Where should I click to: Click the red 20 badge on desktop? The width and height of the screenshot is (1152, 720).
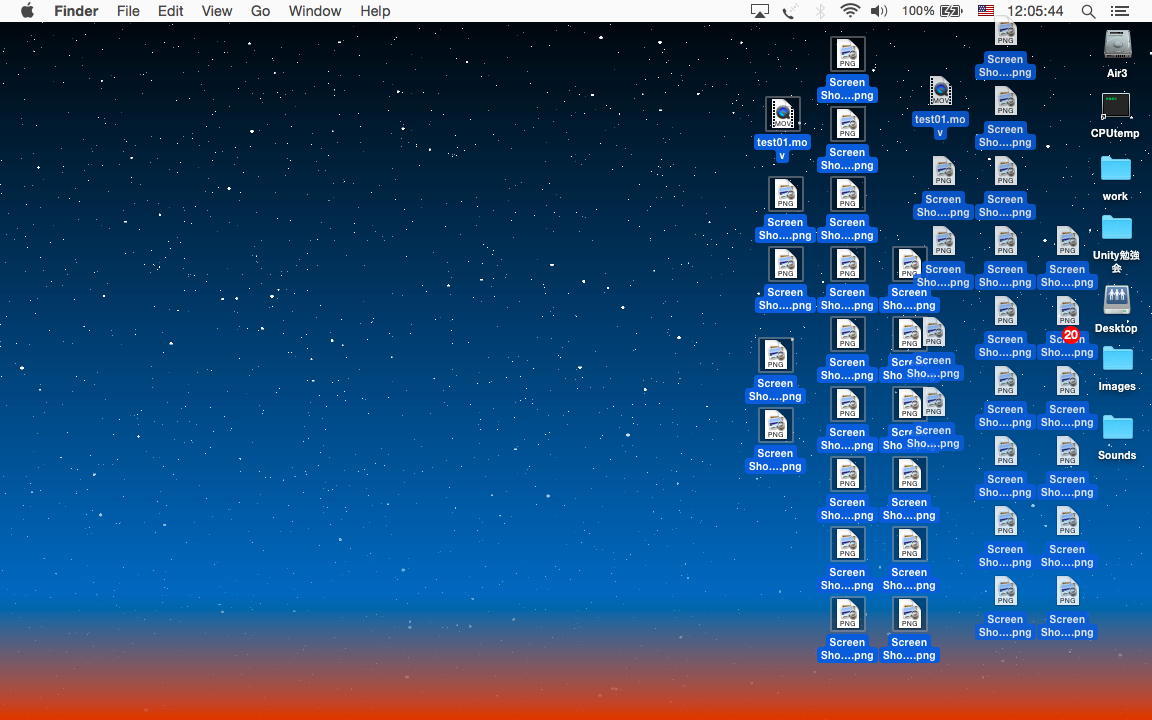point(1071,335)
